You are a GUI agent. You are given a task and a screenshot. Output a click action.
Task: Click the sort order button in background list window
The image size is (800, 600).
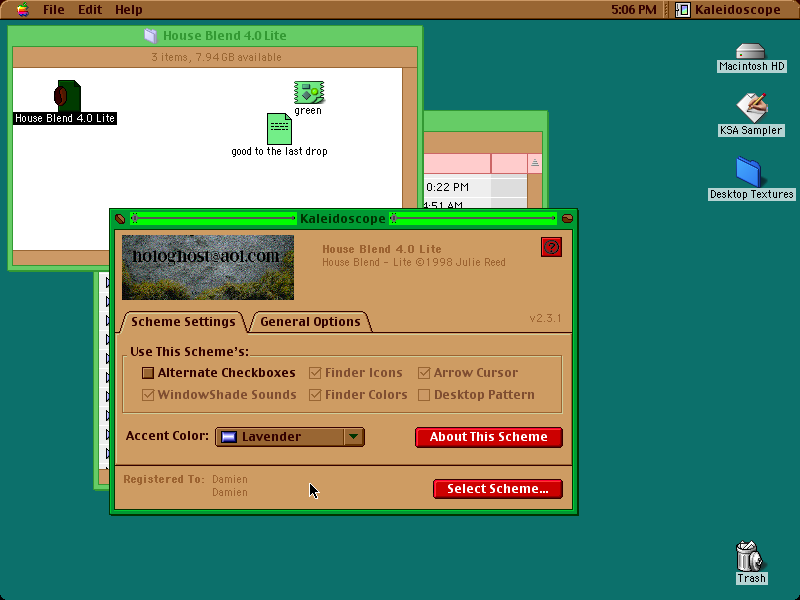(534, 163)
